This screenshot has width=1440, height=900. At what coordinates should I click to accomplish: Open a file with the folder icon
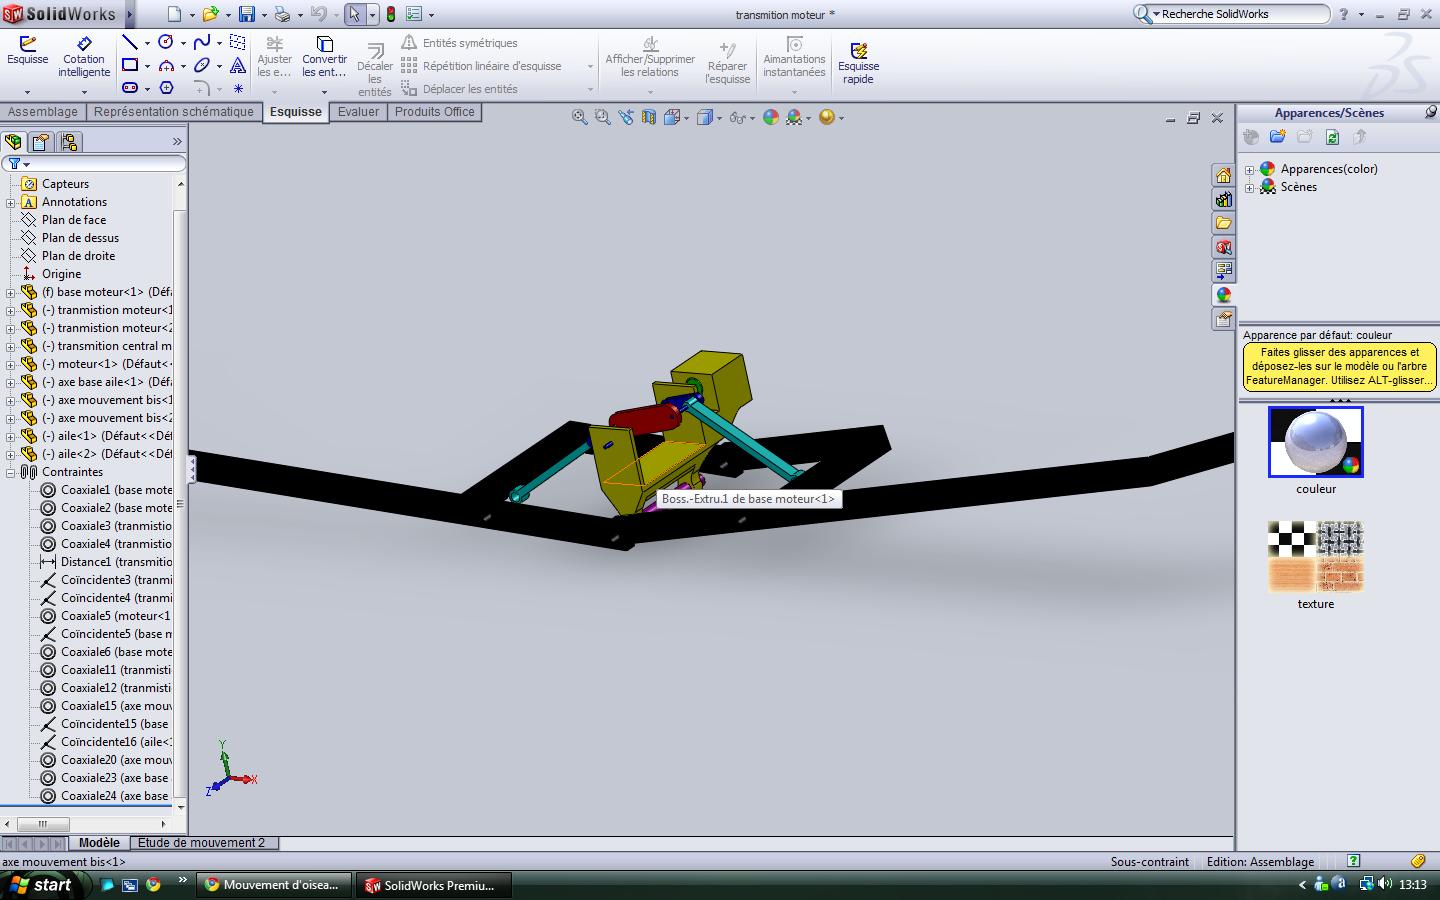pyautogui.click(x=209, y=14)
